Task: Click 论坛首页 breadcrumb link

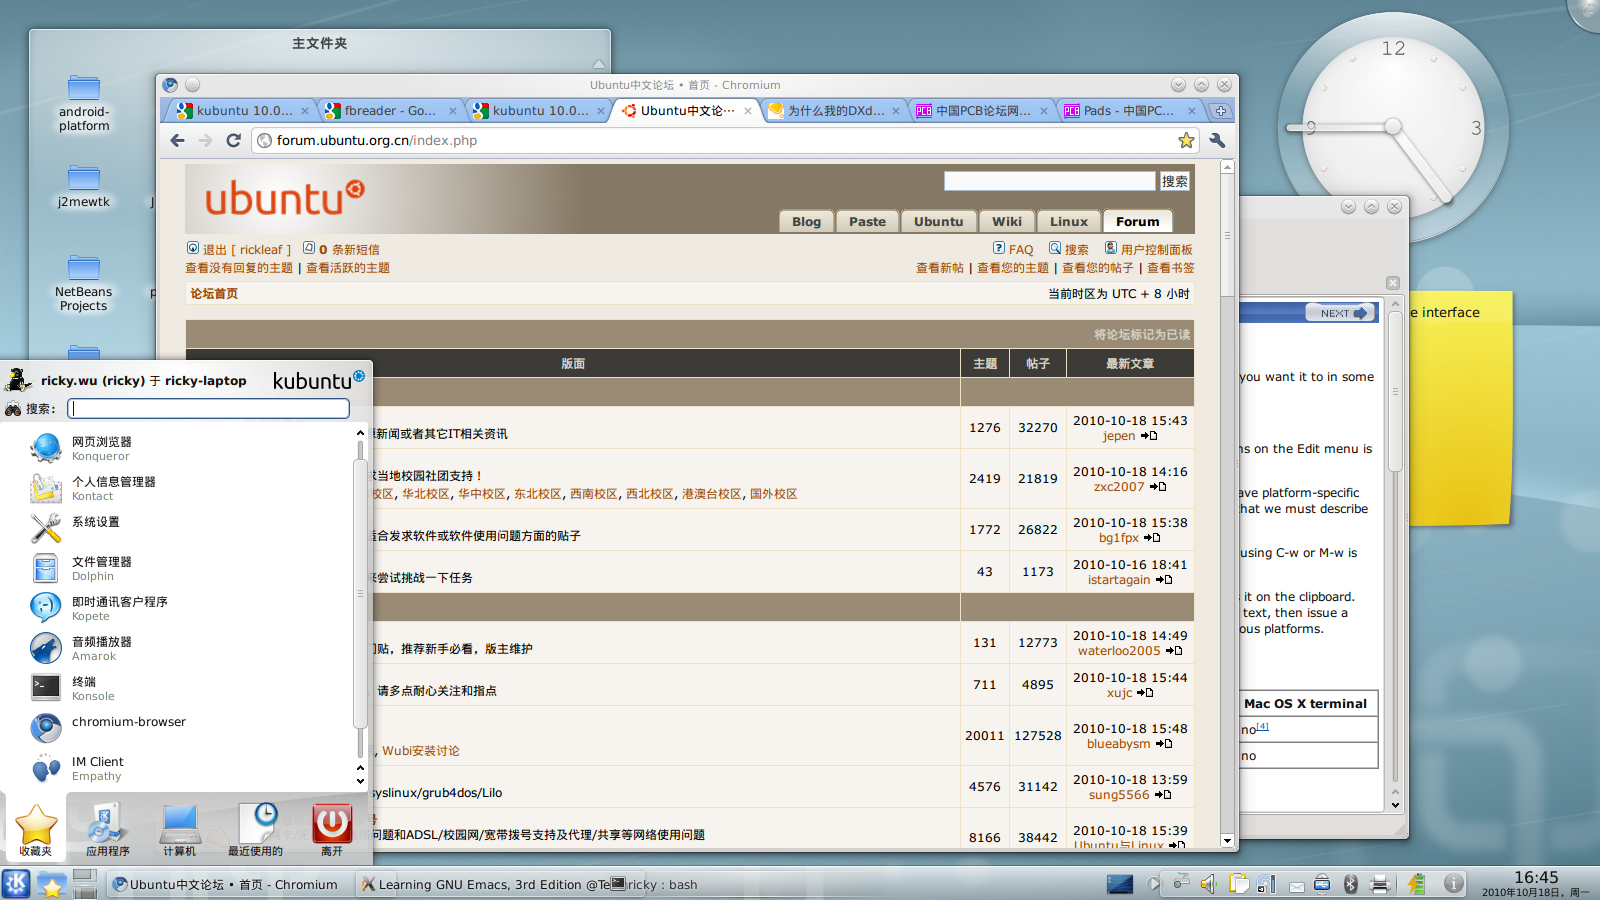Action: [x=214, y=294]
